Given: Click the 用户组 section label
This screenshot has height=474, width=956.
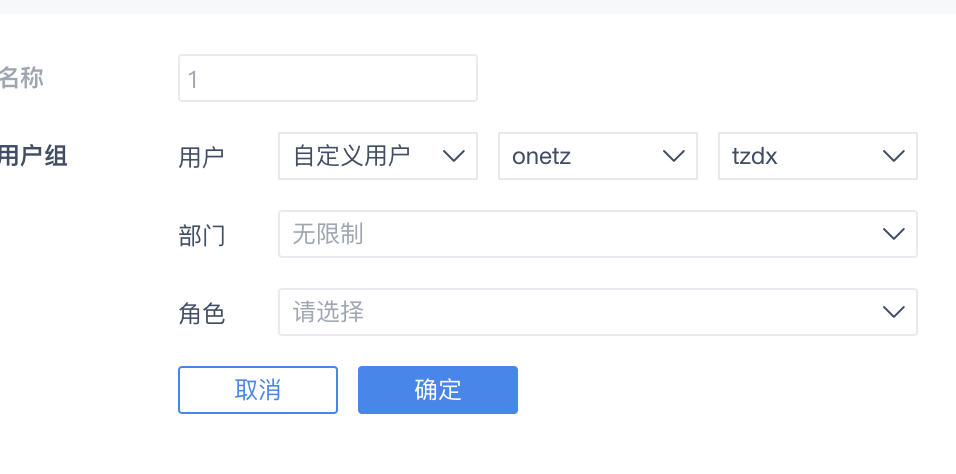Looking at the screenshot, I should click(x=33, y=157).
